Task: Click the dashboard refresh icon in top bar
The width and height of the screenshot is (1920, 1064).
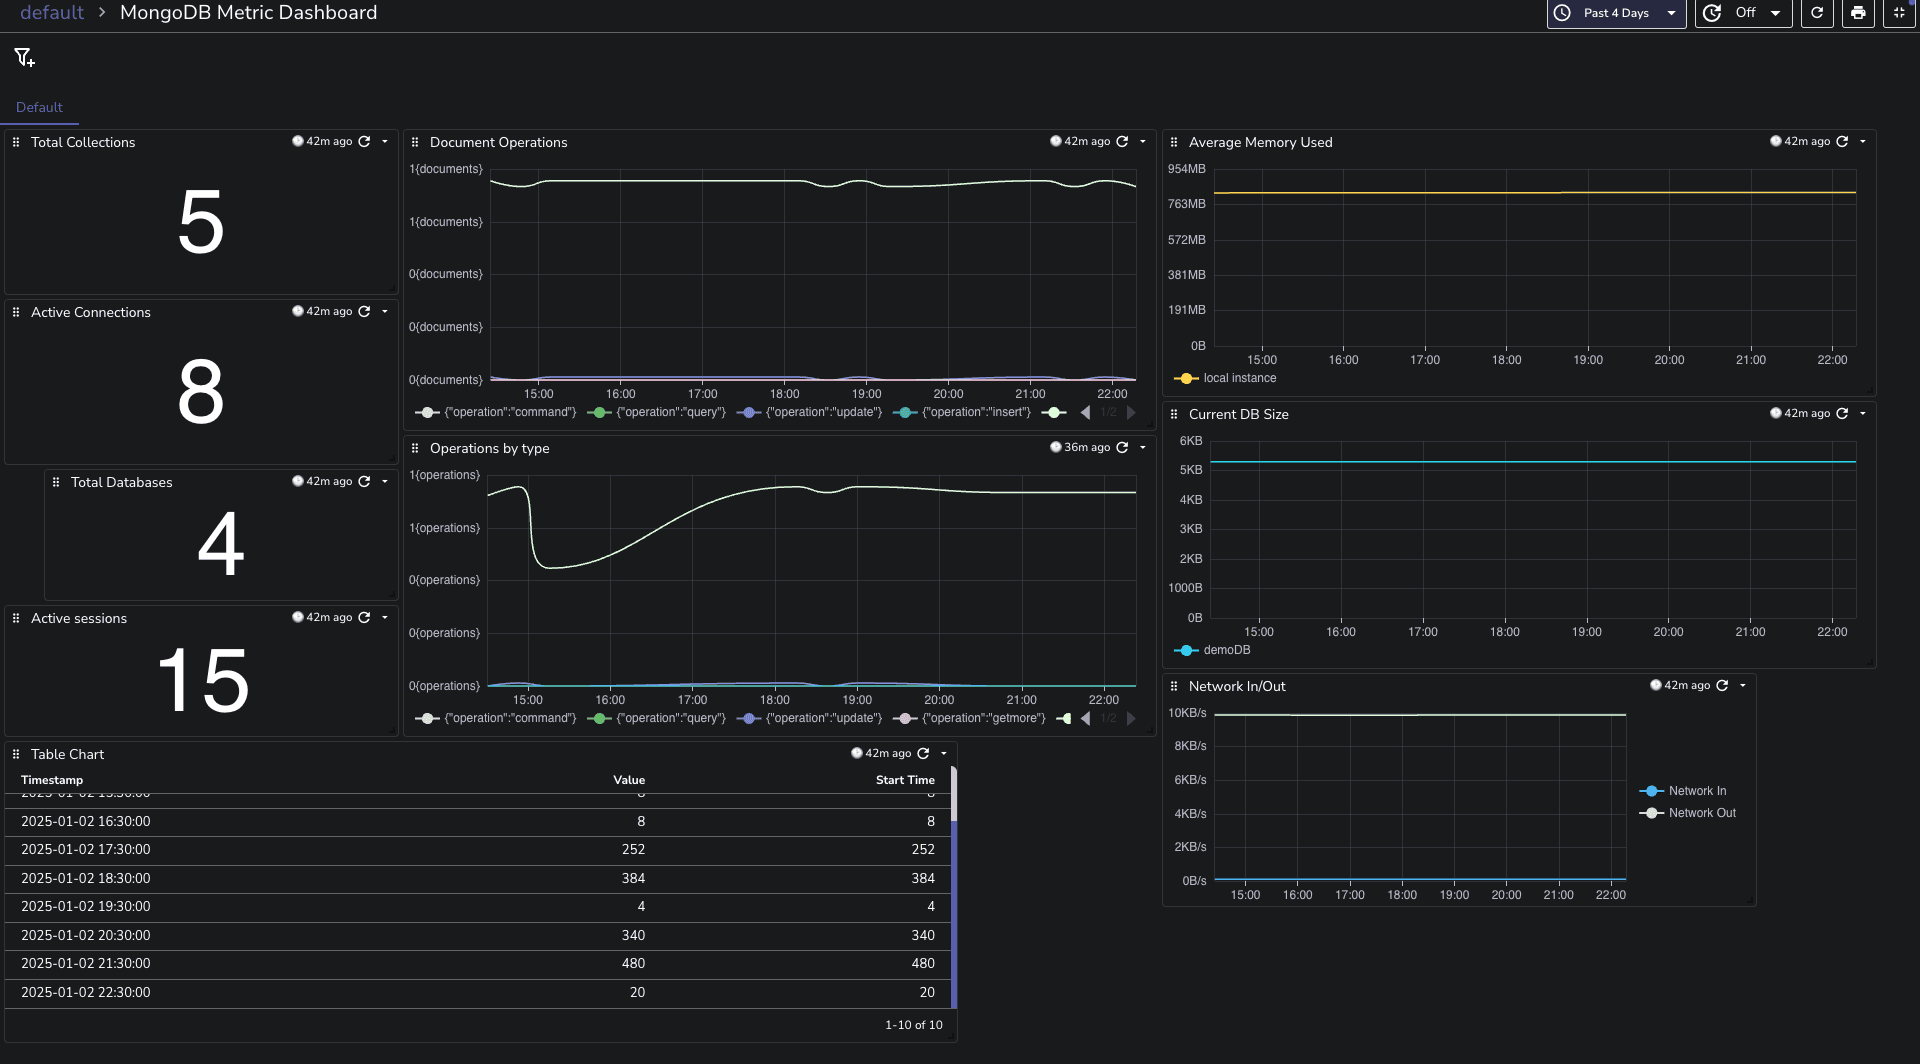Action: (1817, 13)
